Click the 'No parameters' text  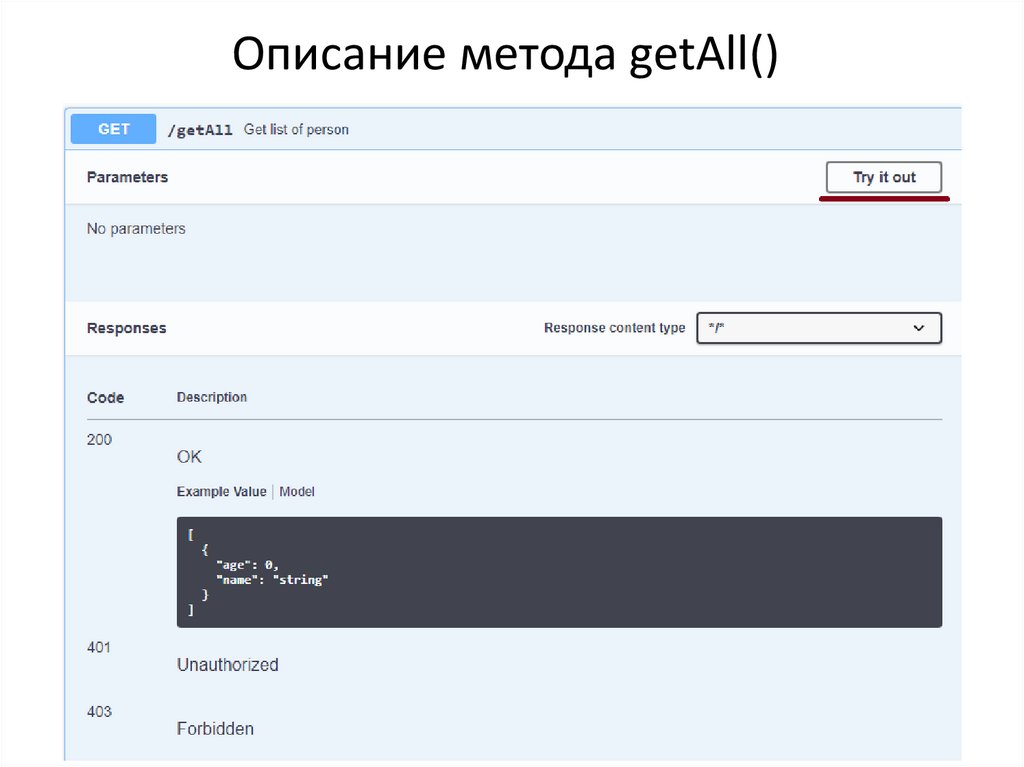136,229
